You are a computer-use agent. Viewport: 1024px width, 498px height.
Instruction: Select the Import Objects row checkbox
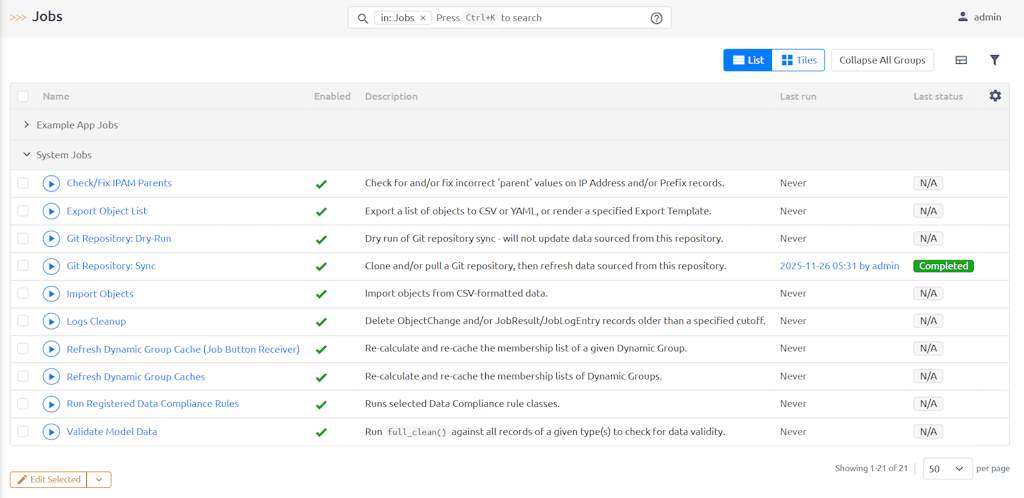tap(23, 294)
